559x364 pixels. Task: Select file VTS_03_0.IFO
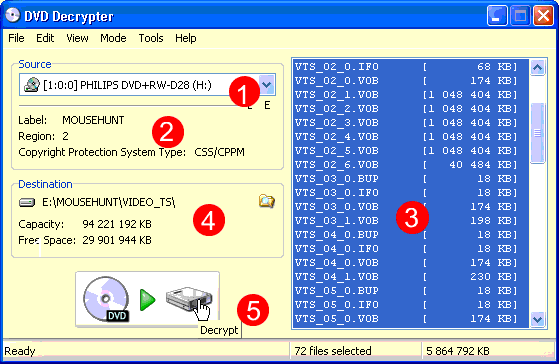410,193
